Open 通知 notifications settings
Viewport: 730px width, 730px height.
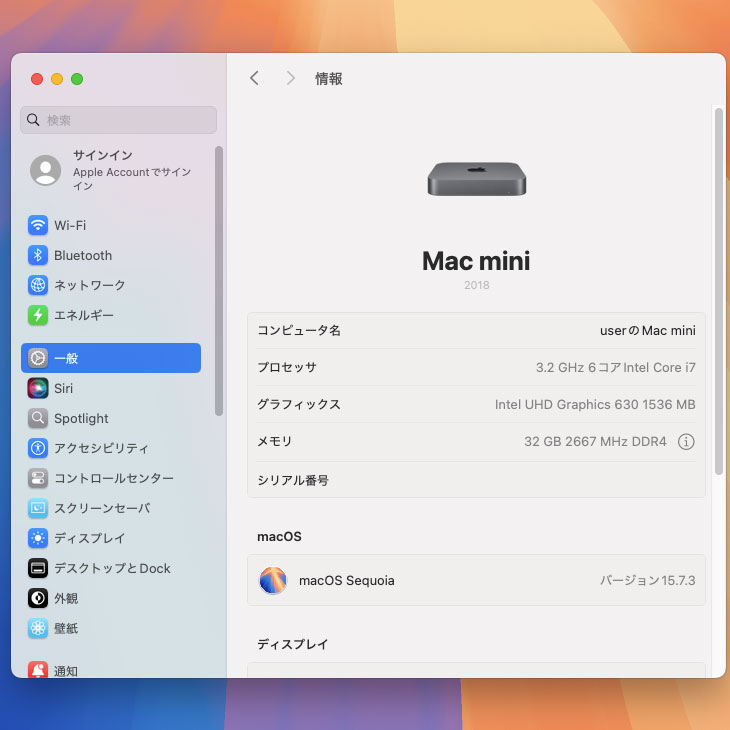[x=66, y=670]
